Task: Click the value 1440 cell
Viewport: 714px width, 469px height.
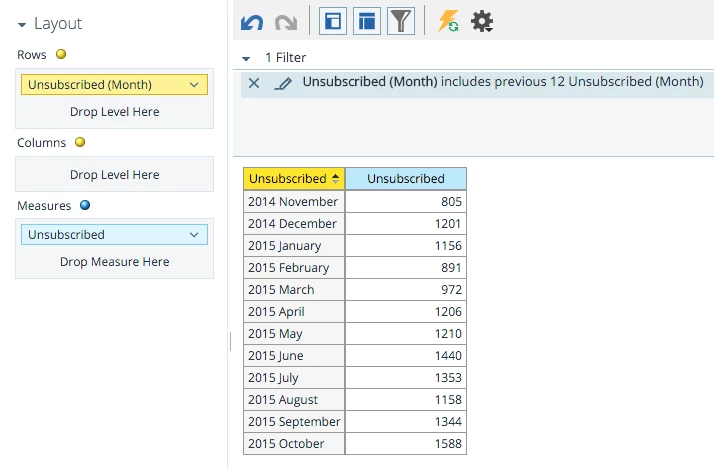Action: [406, 356]
